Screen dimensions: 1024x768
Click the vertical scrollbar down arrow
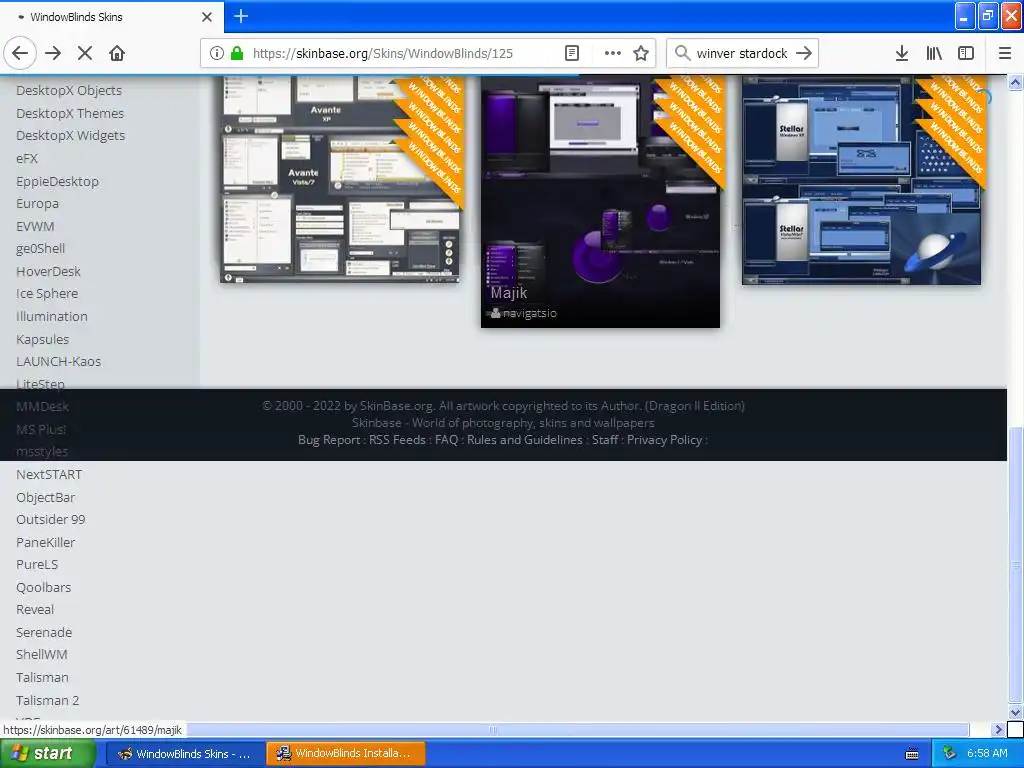click(1016, 712)
